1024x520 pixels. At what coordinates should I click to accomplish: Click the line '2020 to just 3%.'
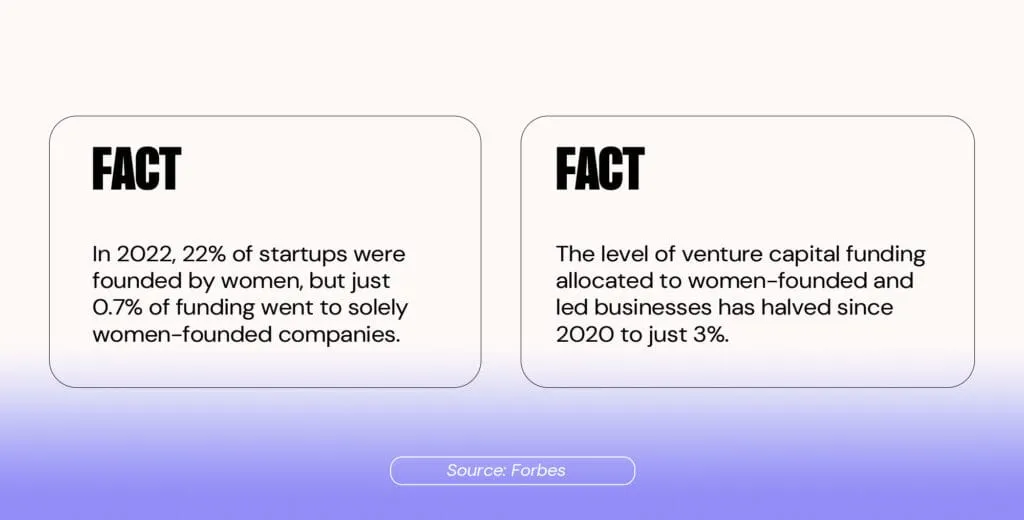coord(642,335)
